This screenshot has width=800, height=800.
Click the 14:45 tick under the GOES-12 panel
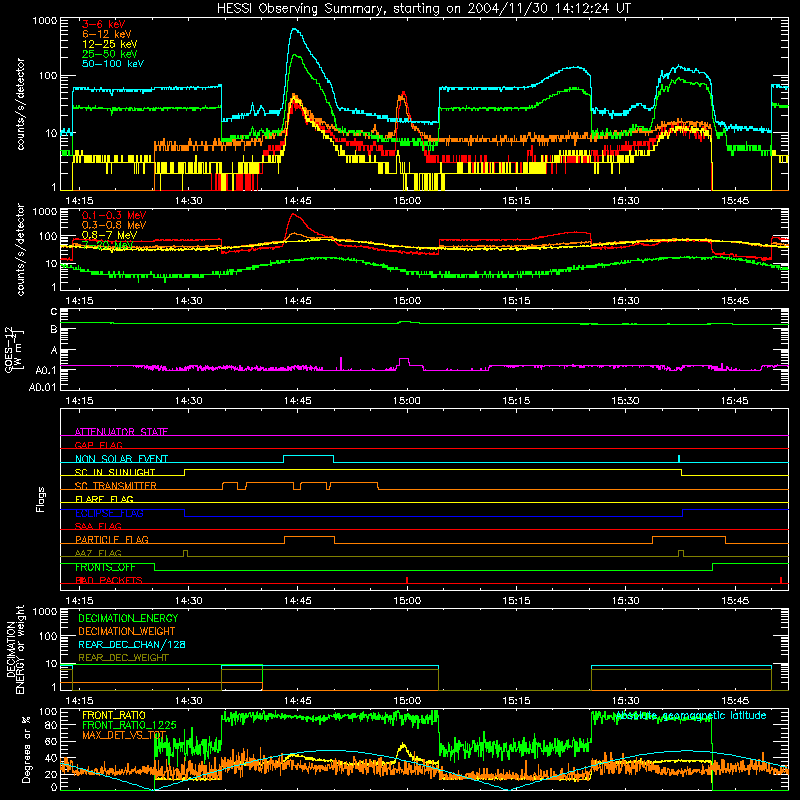297,401
